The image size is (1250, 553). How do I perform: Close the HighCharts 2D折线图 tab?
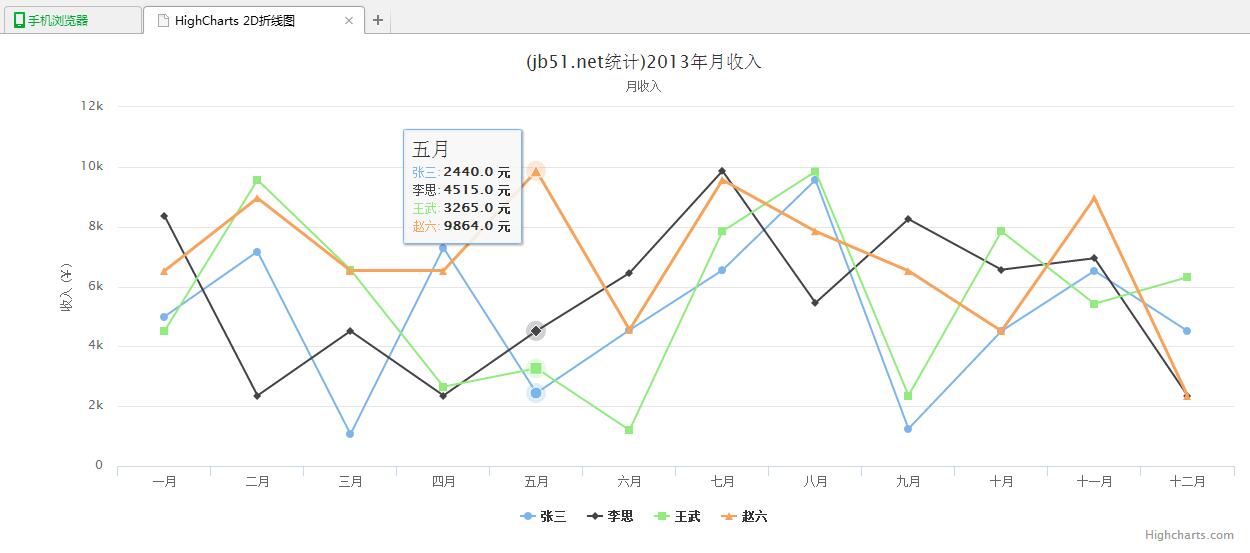(348, 20)
